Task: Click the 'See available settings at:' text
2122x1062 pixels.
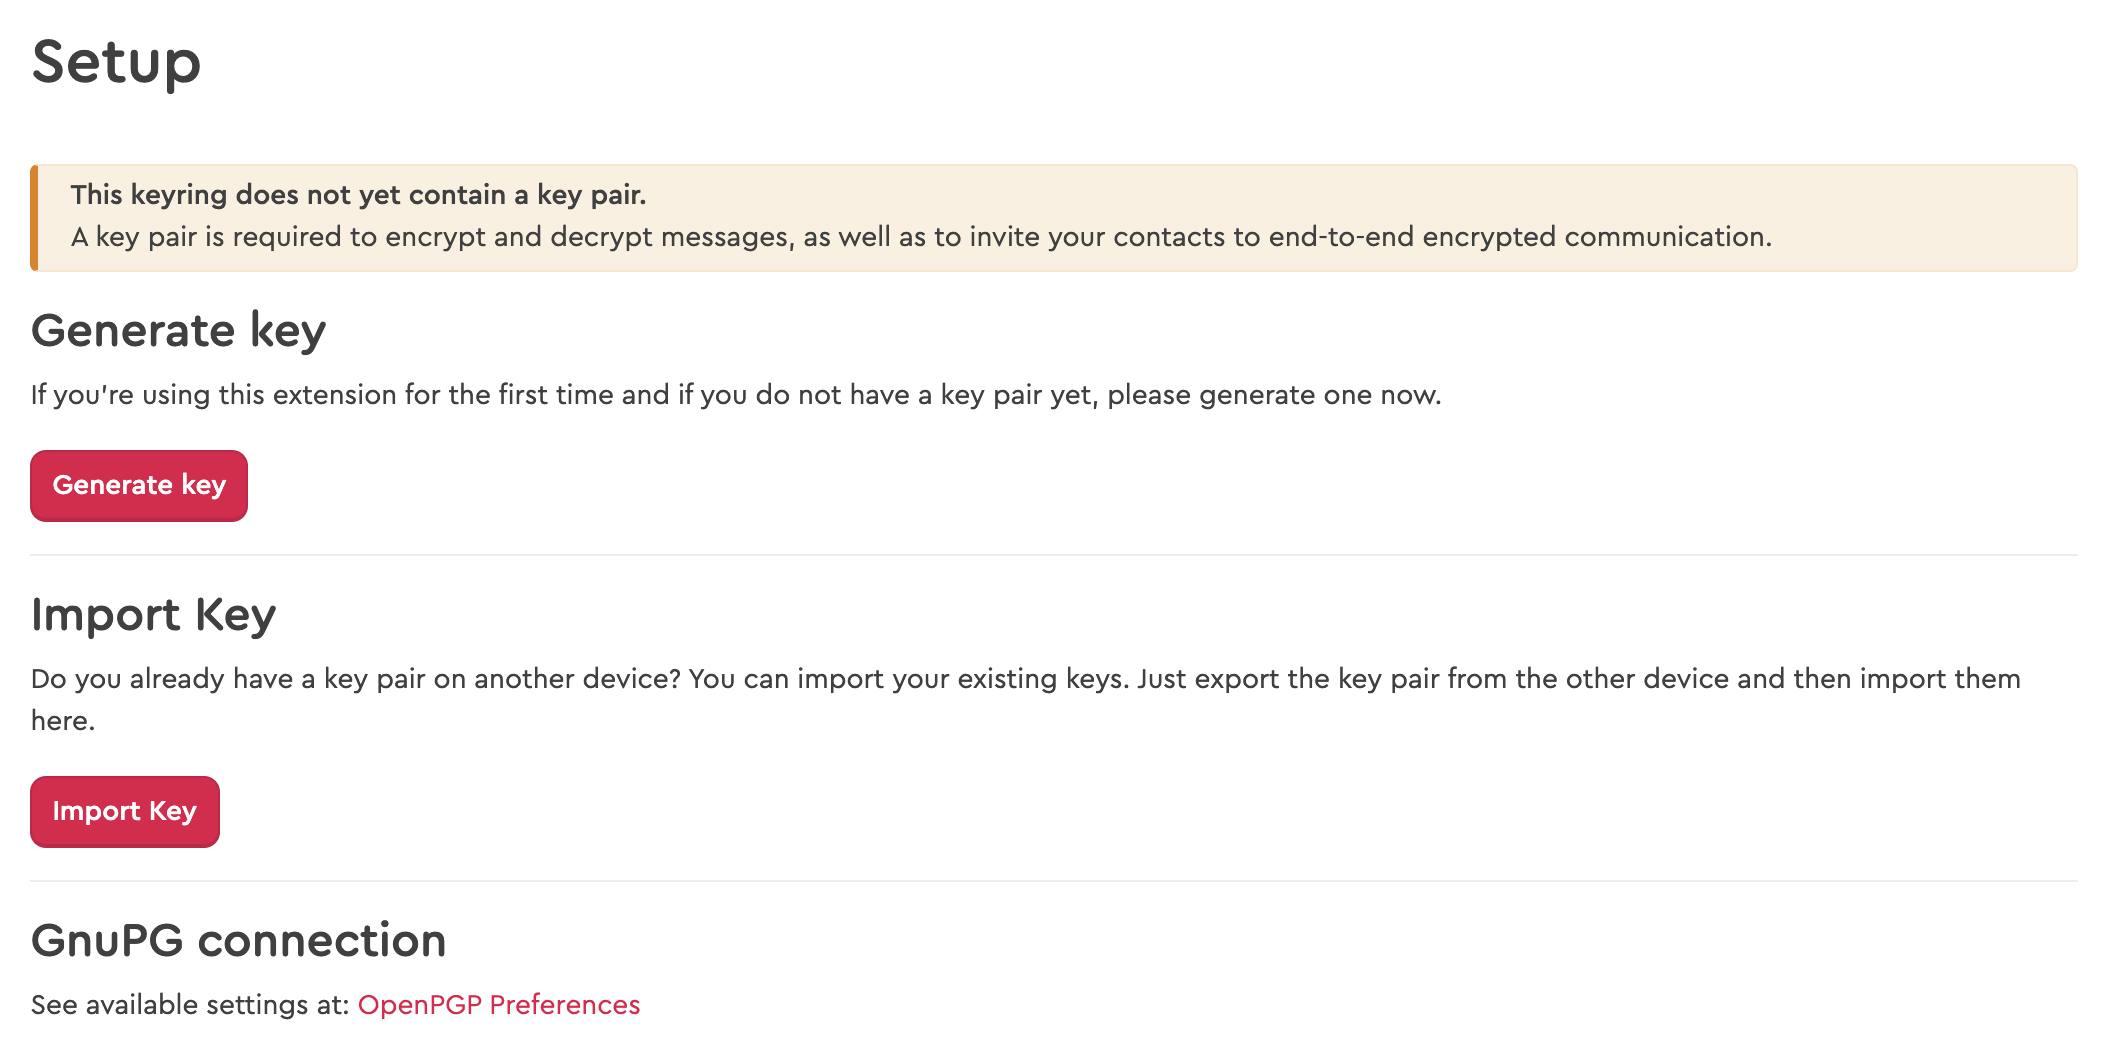Action: tap(190, 1005)
